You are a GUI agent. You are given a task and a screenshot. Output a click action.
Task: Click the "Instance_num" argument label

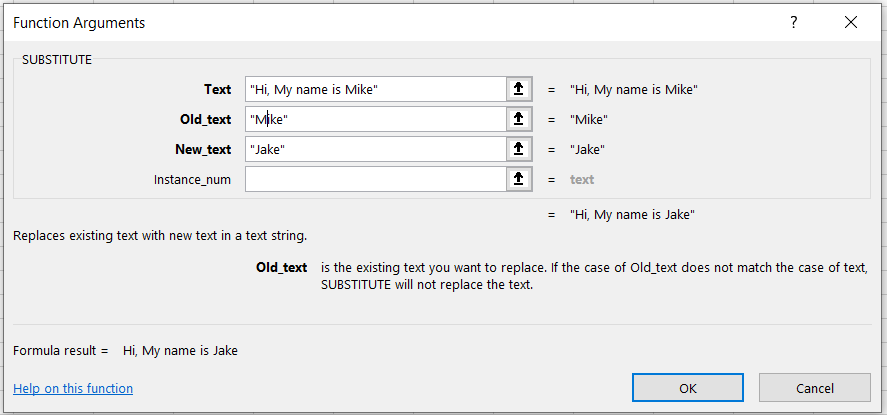pos(192,179)
